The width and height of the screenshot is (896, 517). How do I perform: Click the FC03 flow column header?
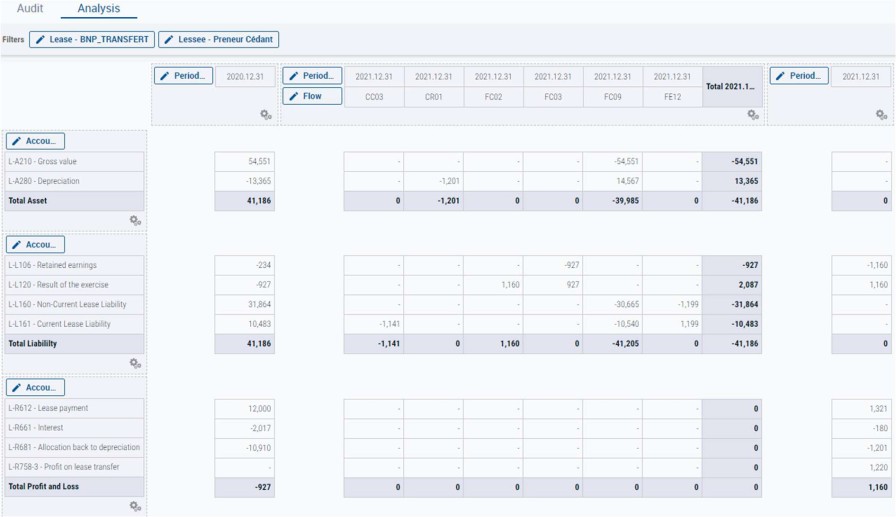(553, 97)
